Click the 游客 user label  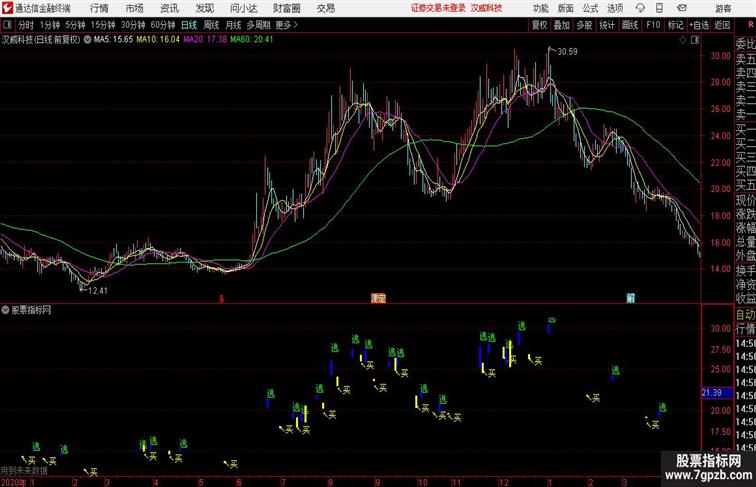[x=723, y=8]
